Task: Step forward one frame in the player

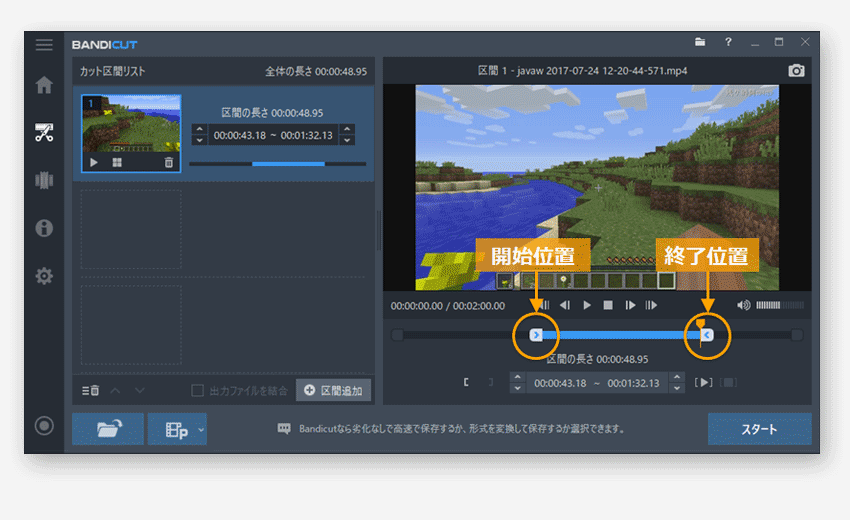Action: (x=630, y=305)
